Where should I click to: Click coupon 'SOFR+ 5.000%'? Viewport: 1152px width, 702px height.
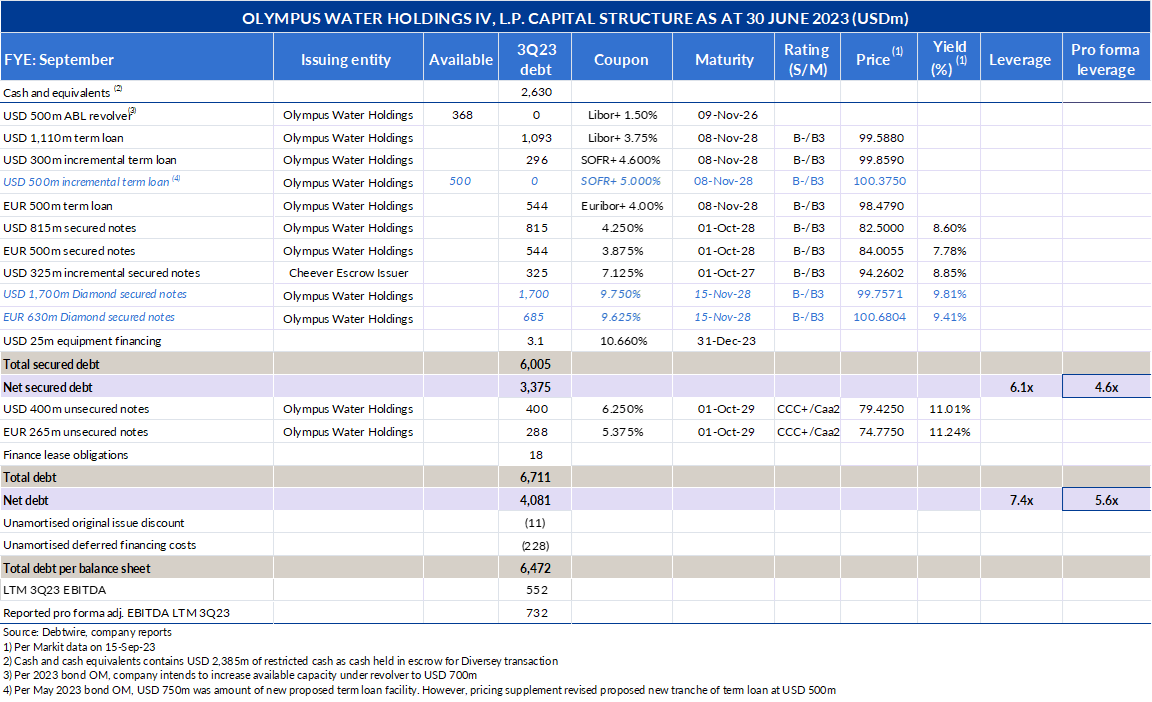[621, 181]
